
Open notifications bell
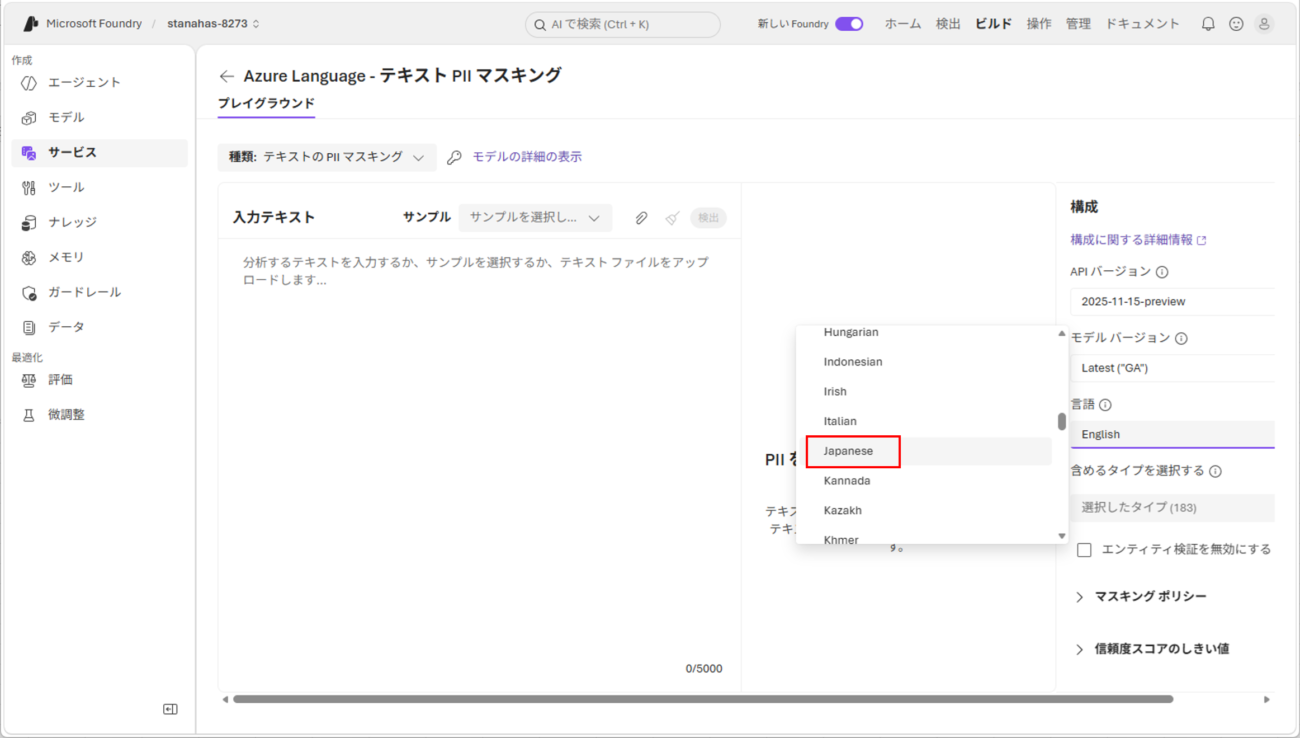coord(1208,24)
